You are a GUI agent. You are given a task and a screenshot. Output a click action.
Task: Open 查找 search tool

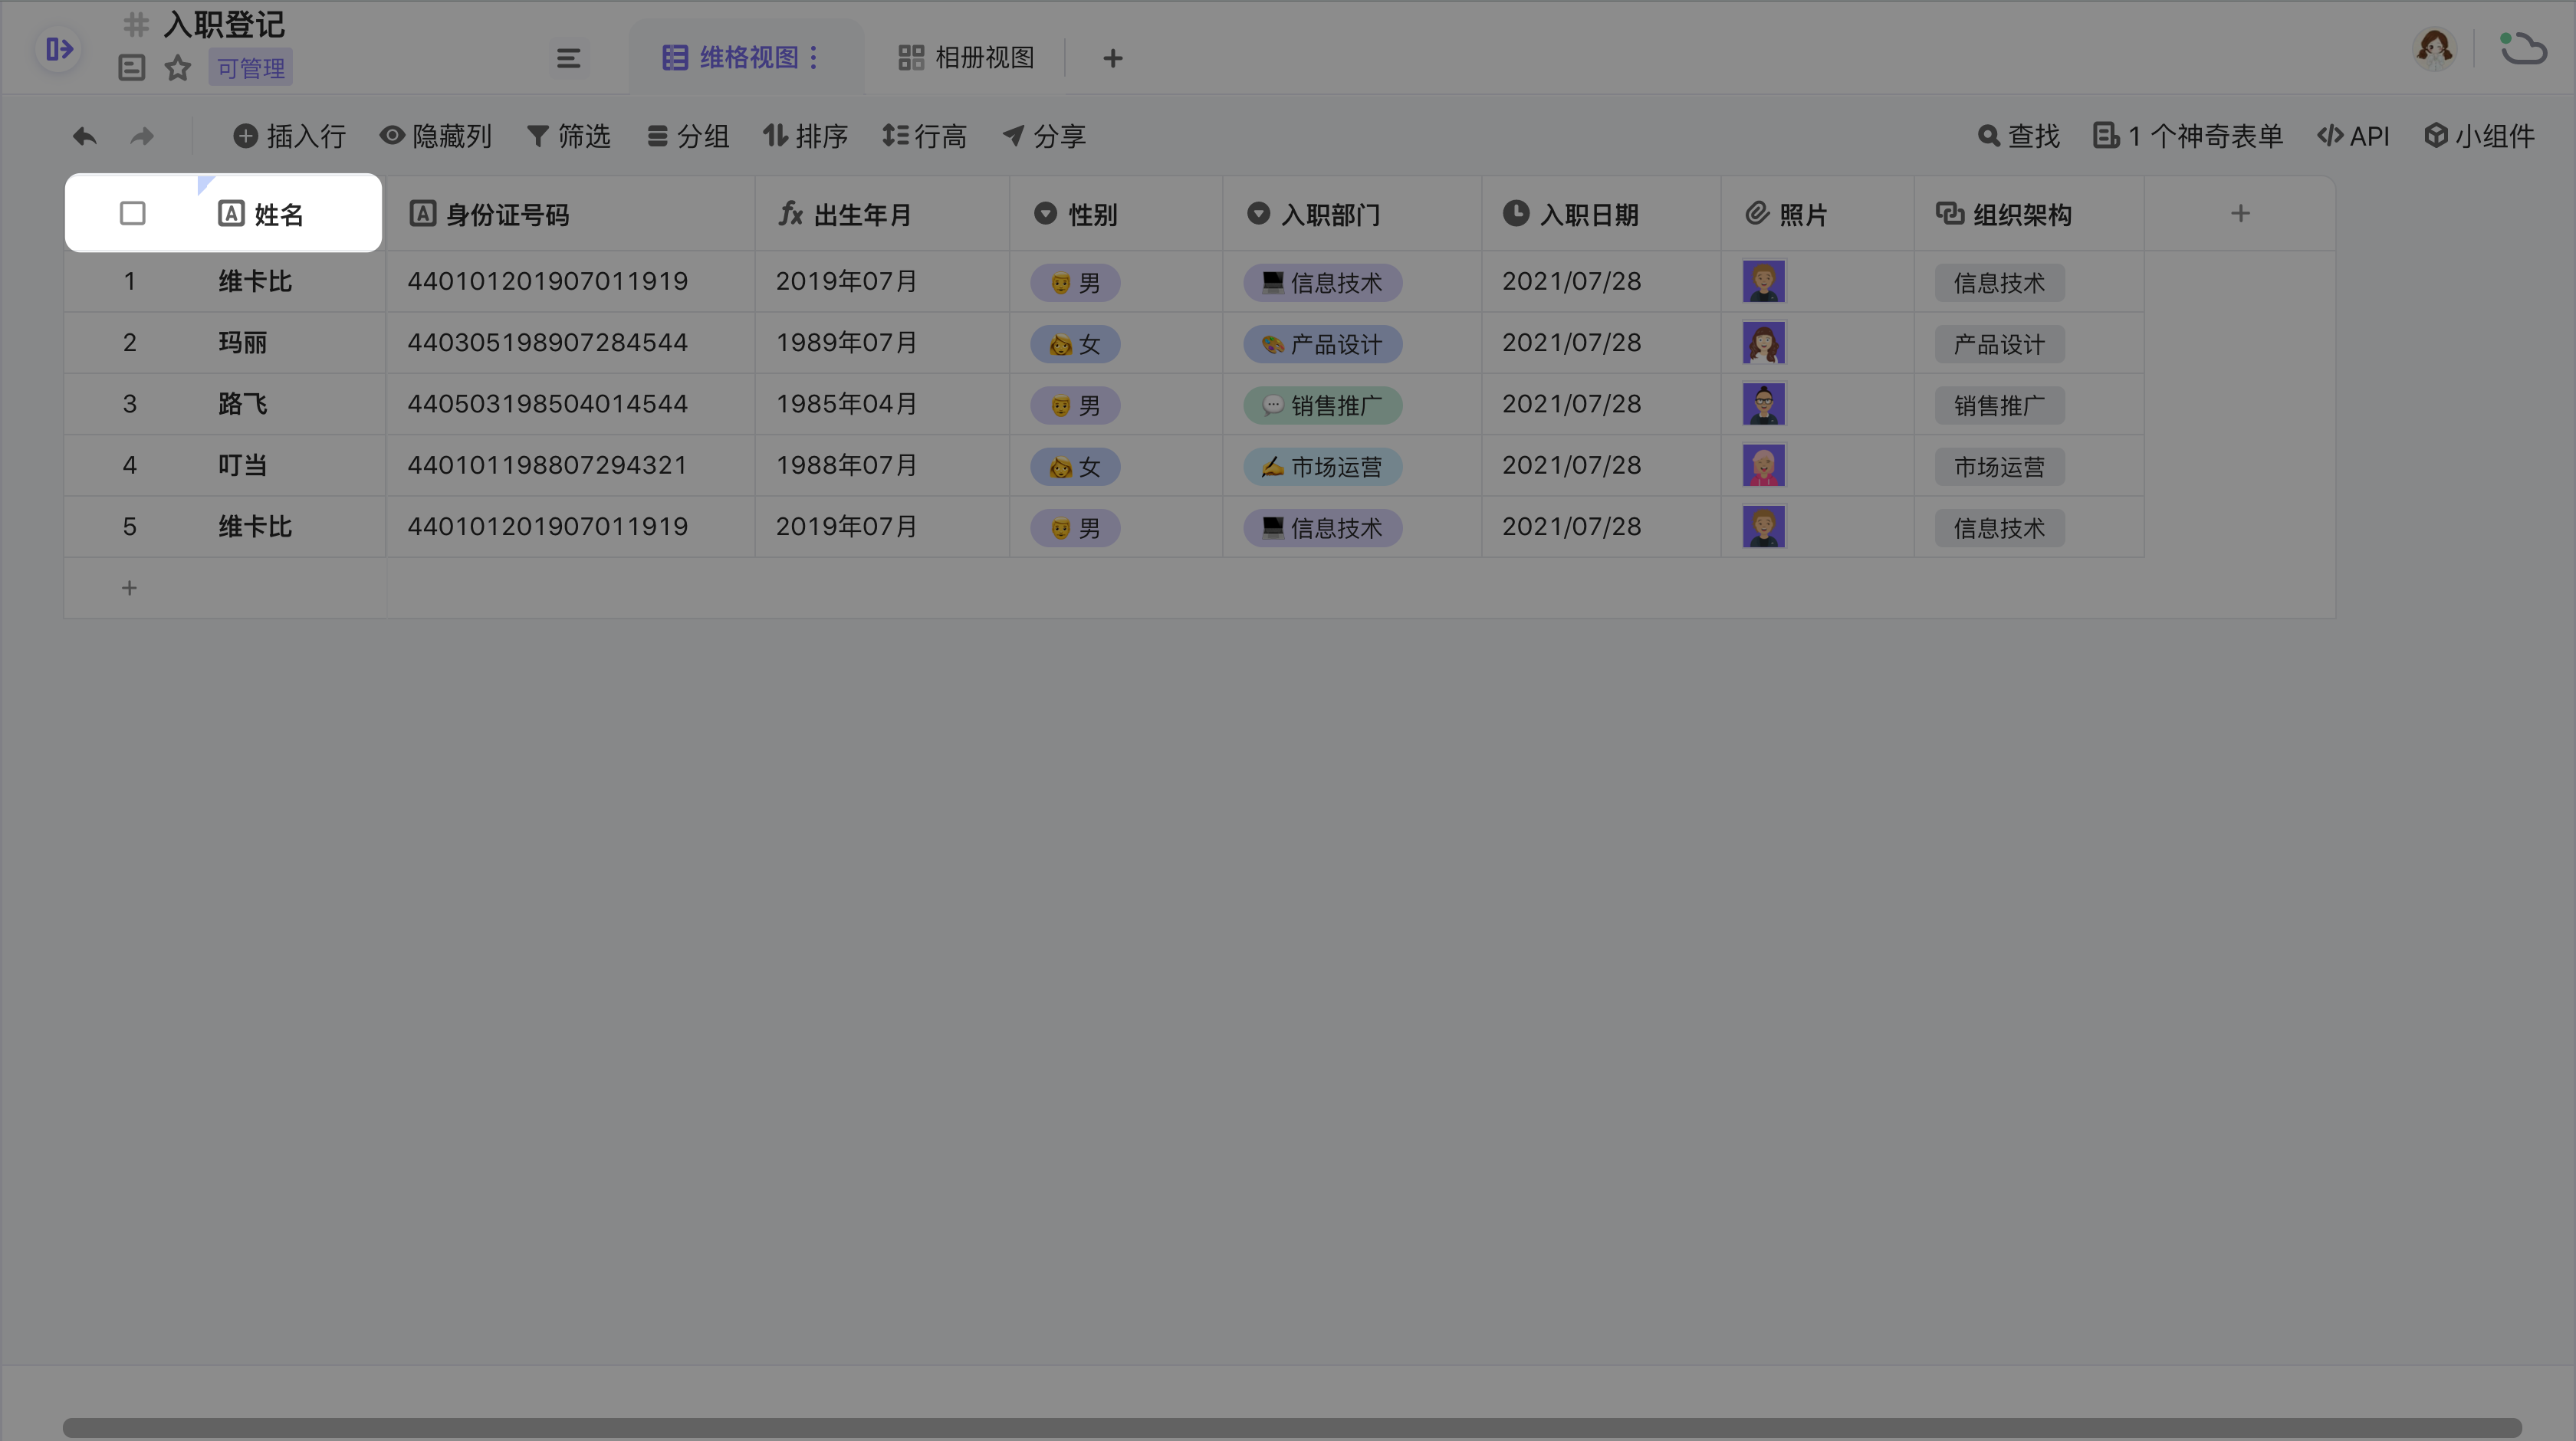(x=2018, y=136)
